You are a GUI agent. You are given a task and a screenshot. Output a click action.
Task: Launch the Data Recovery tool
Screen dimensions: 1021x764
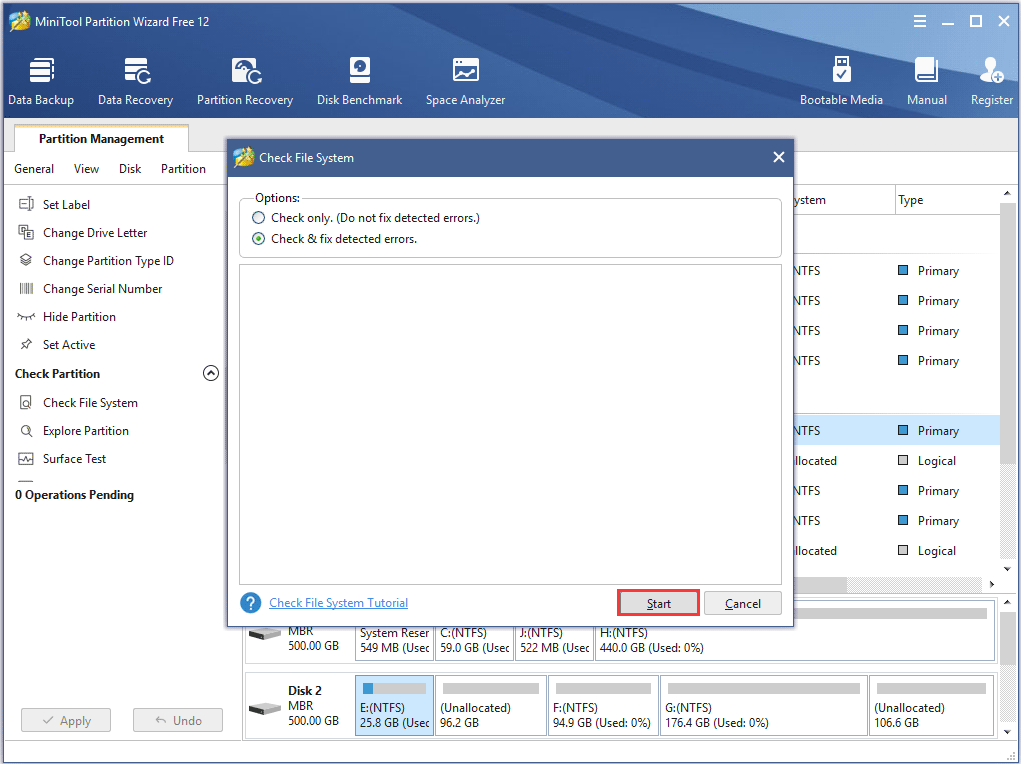(135, 81)
